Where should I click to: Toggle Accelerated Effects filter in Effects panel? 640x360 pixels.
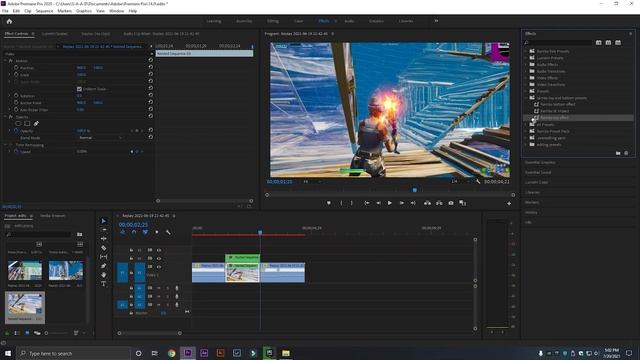(x=598, y=42)
